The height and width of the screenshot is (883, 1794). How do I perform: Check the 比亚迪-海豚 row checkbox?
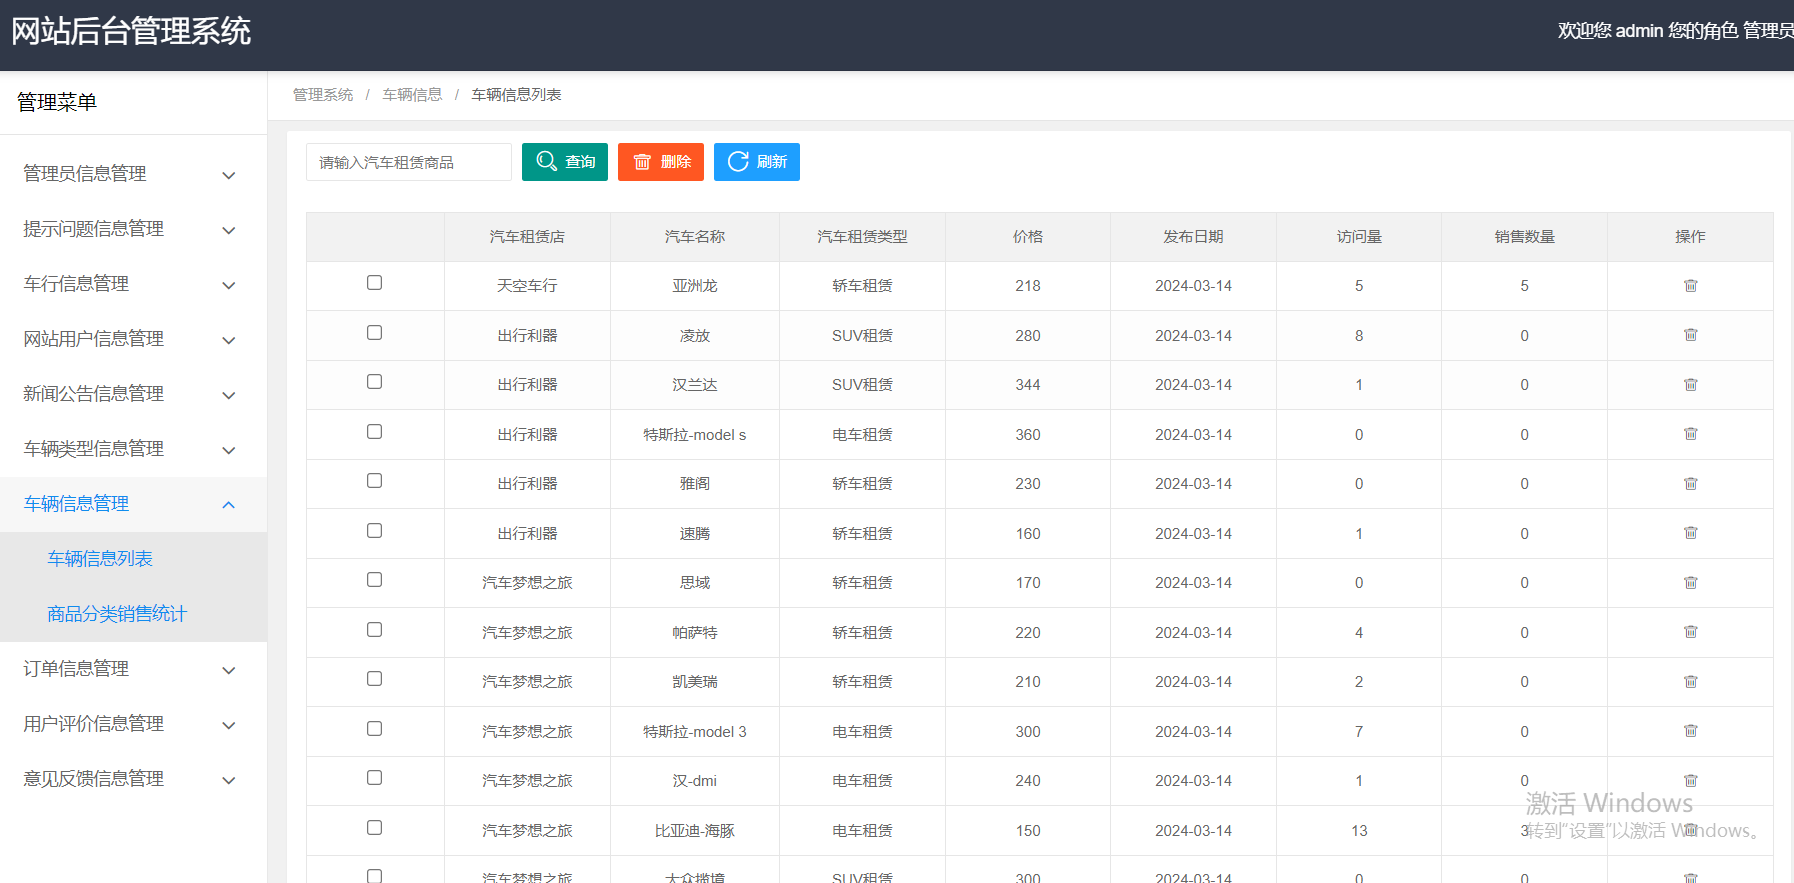(x=374, y=828)
